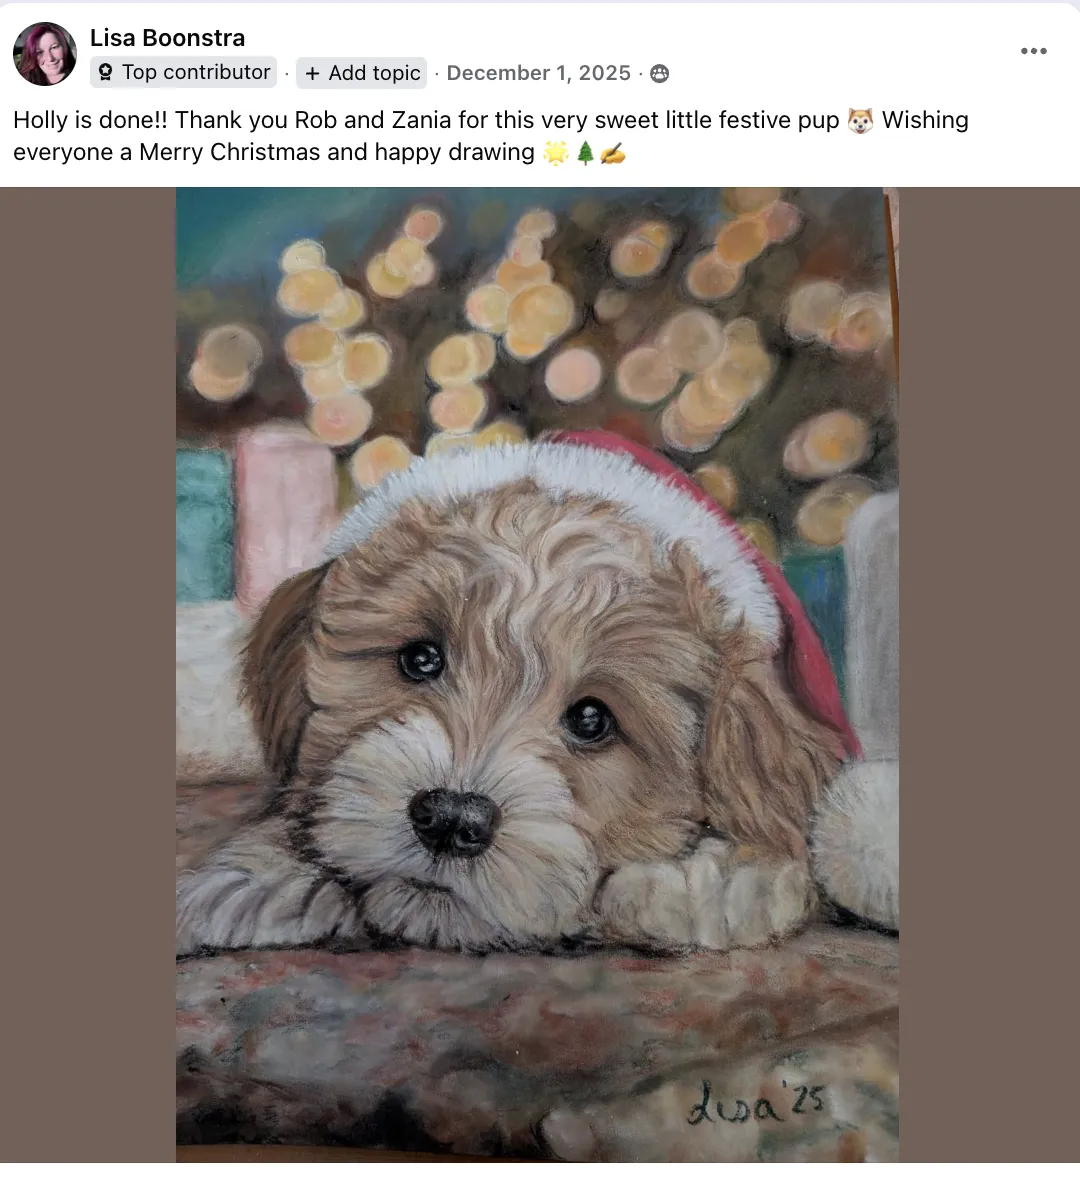Open the three-dot post options menu
Screen dimensions: 1080x1184
pyautogui.click(x=1033, y=51)
